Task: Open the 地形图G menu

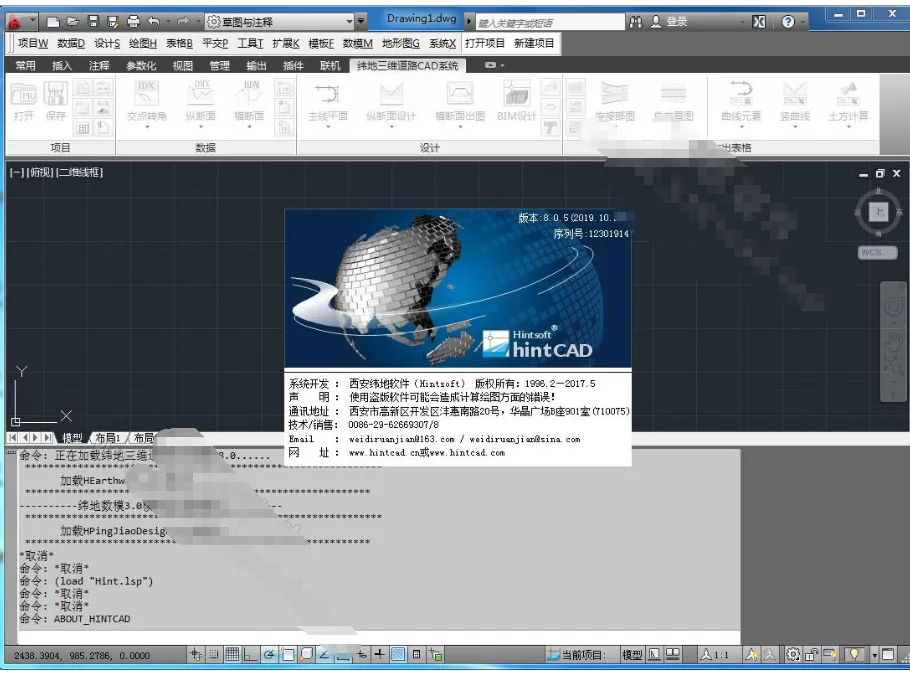Action: click(400, 44)
